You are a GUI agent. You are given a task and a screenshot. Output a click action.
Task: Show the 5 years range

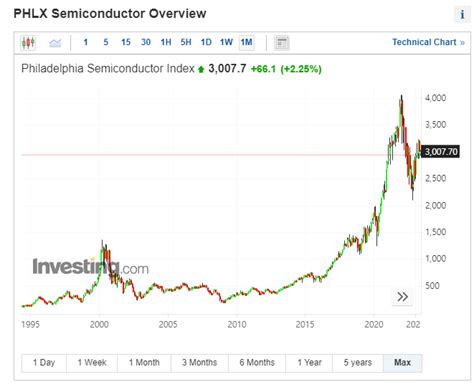[x=358, y=363]
